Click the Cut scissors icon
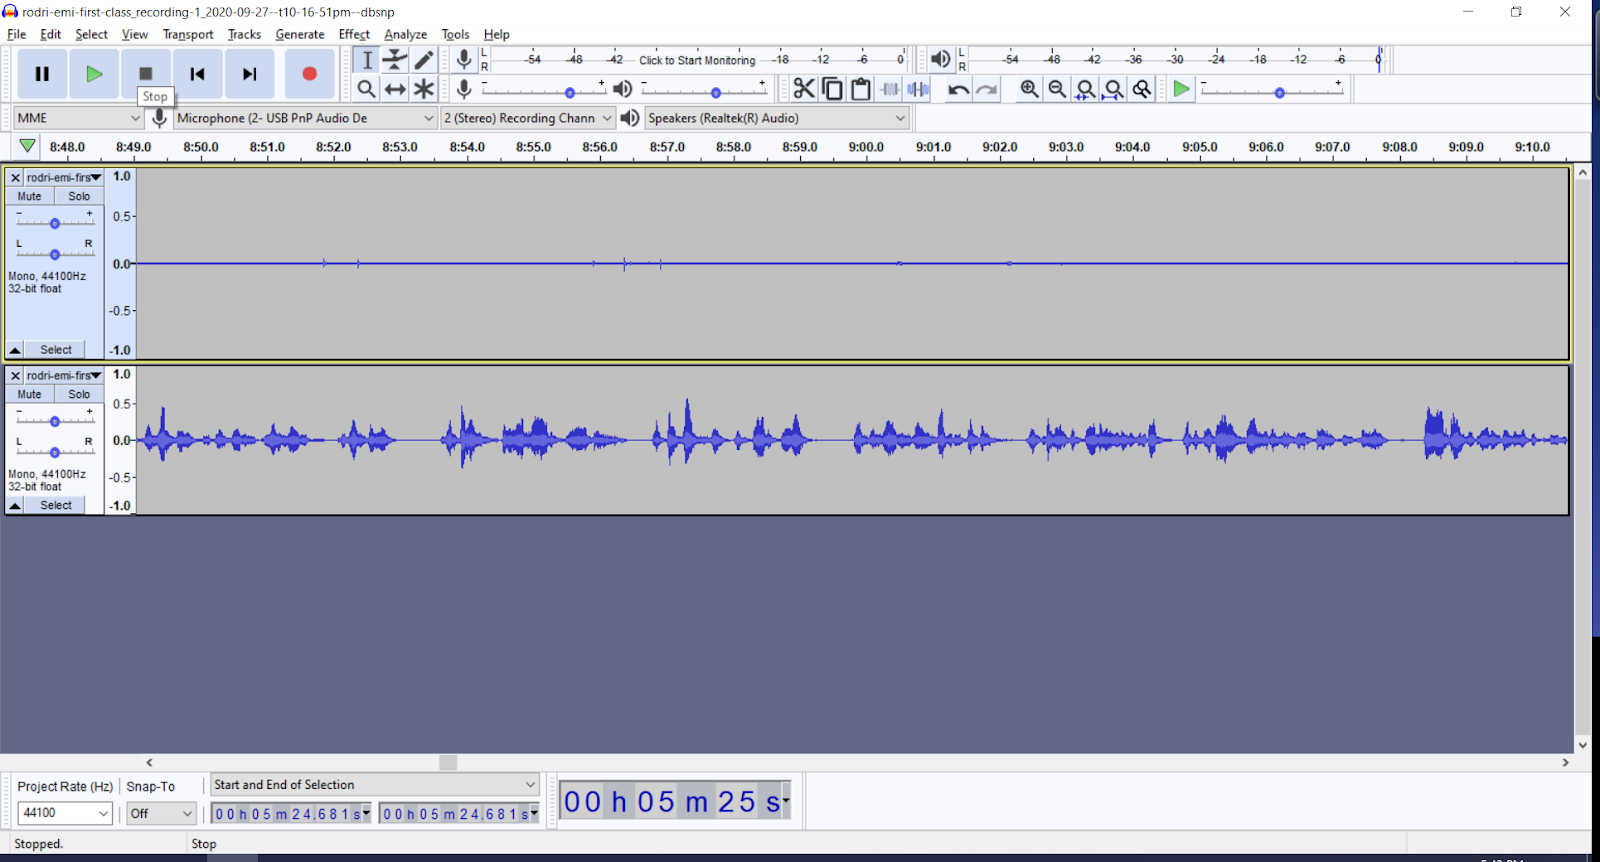Screen dimensions: 1600x862 803,89
